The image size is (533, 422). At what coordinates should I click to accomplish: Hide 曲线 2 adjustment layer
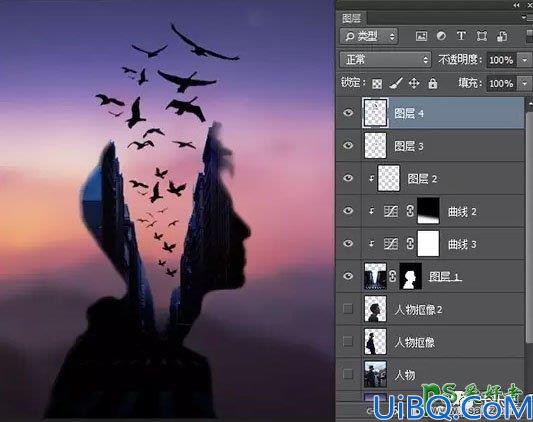click(x=348, y=211)
